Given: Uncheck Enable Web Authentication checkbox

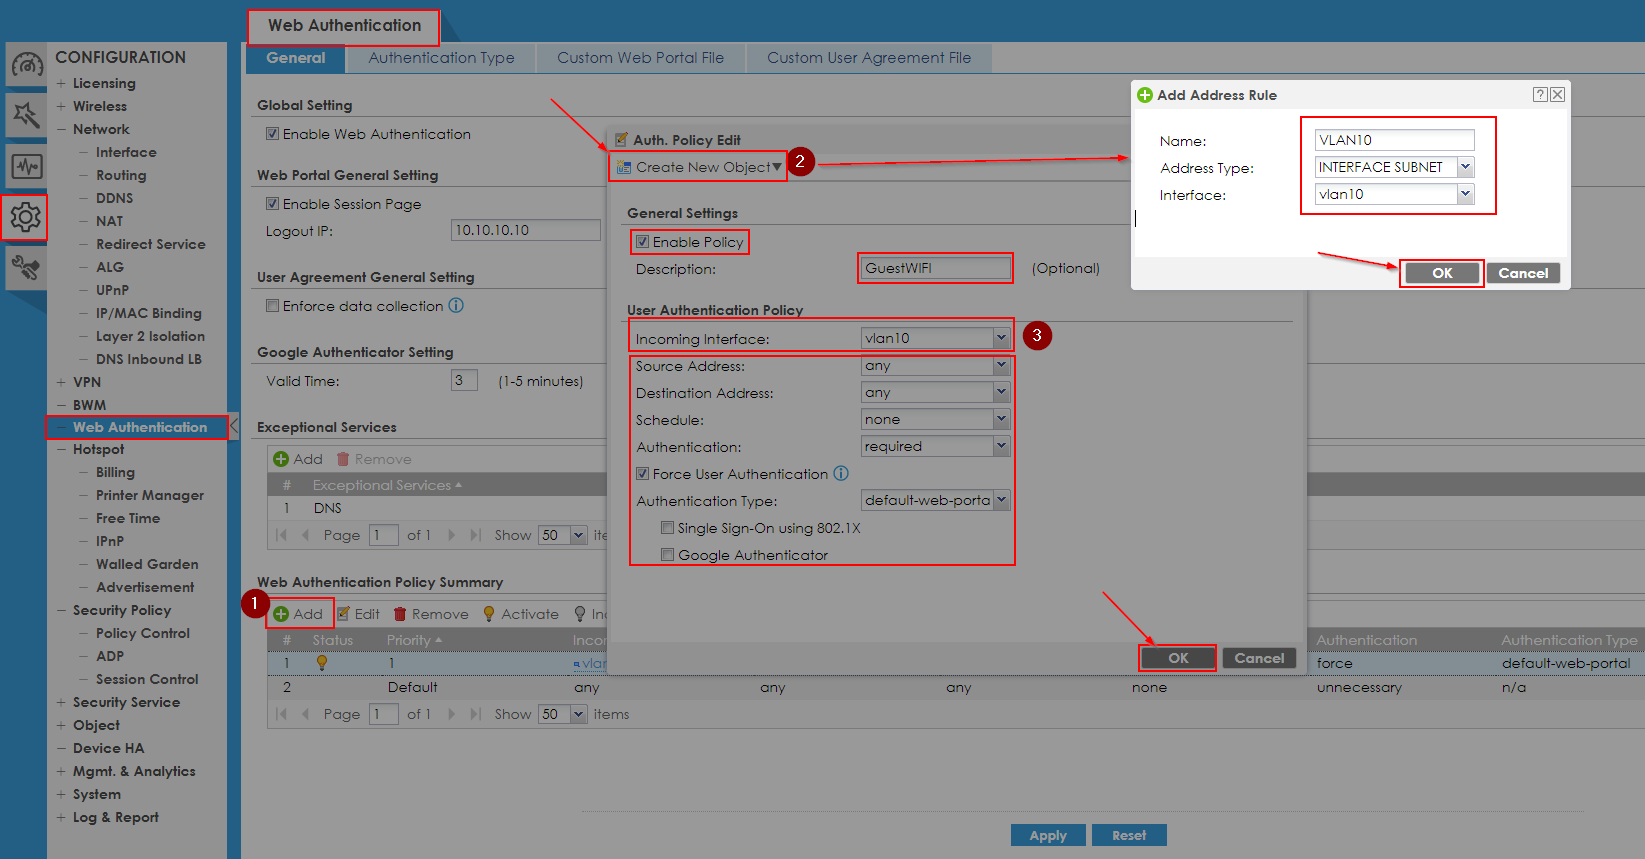Looking at the screenshot, I should (272, 134).
